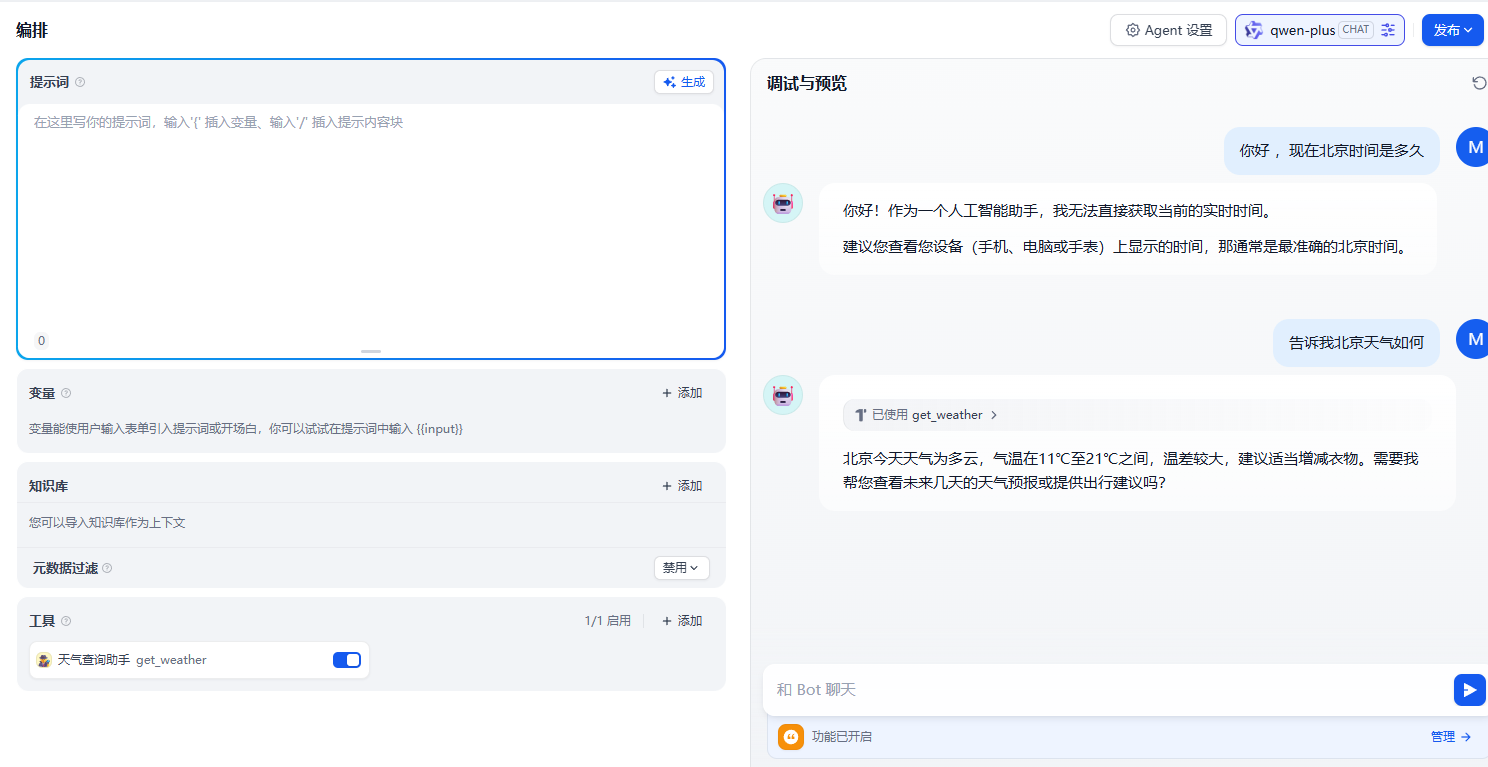The image size is (1488, 767).
Task: Click the help icon beside 提示词
Action: click(80, 83)
